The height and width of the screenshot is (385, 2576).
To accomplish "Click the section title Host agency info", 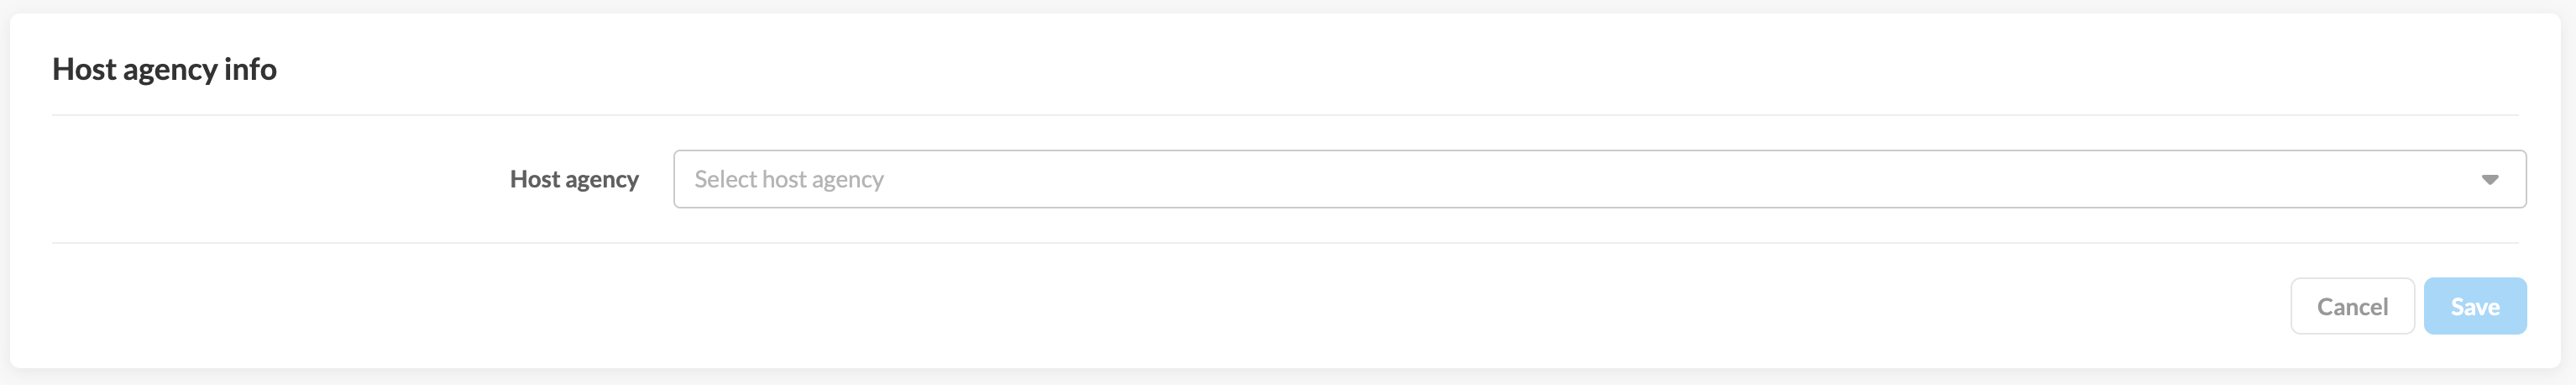I will pyautogui.click(x=164, y=69).
